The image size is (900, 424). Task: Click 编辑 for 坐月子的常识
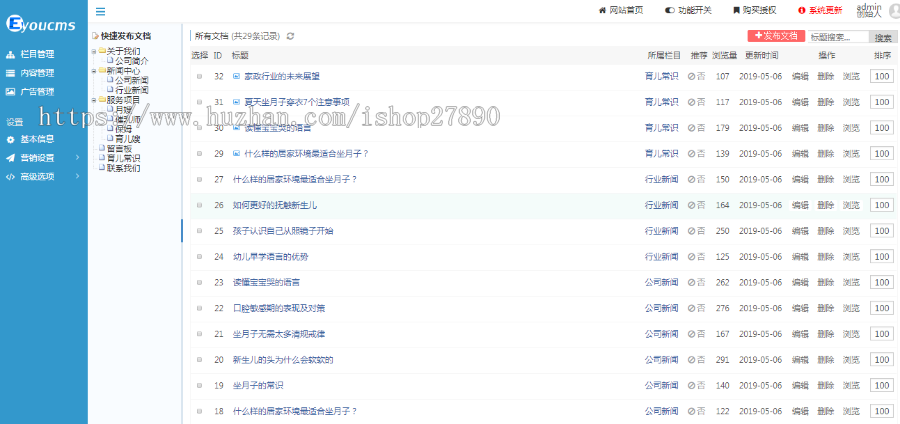coord(800,386)
